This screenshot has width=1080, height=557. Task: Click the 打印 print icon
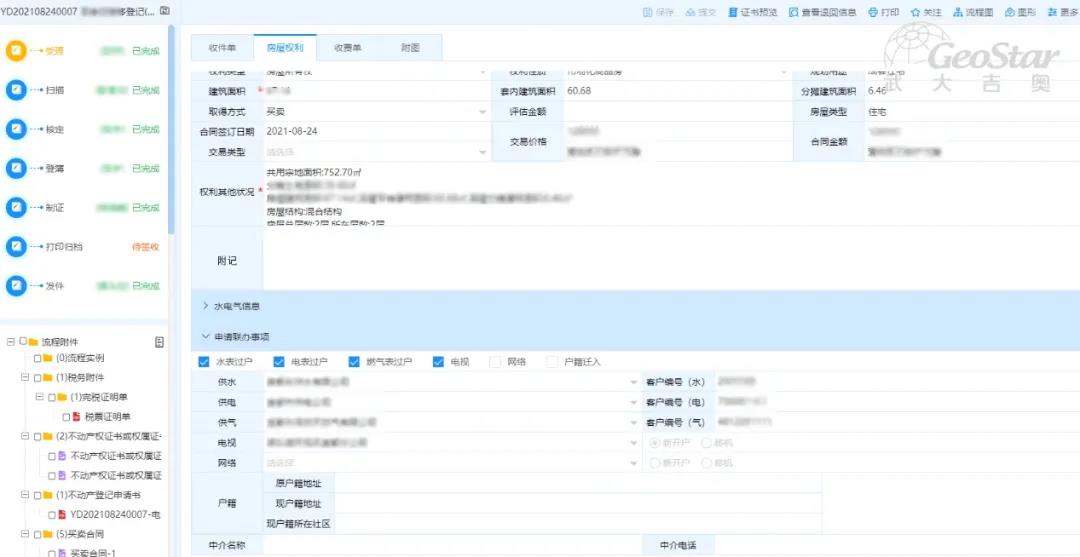click(873, 12)
